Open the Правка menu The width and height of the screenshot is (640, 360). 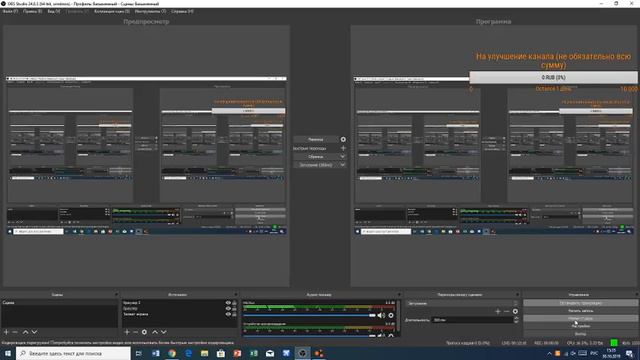(x=33, y=11)
